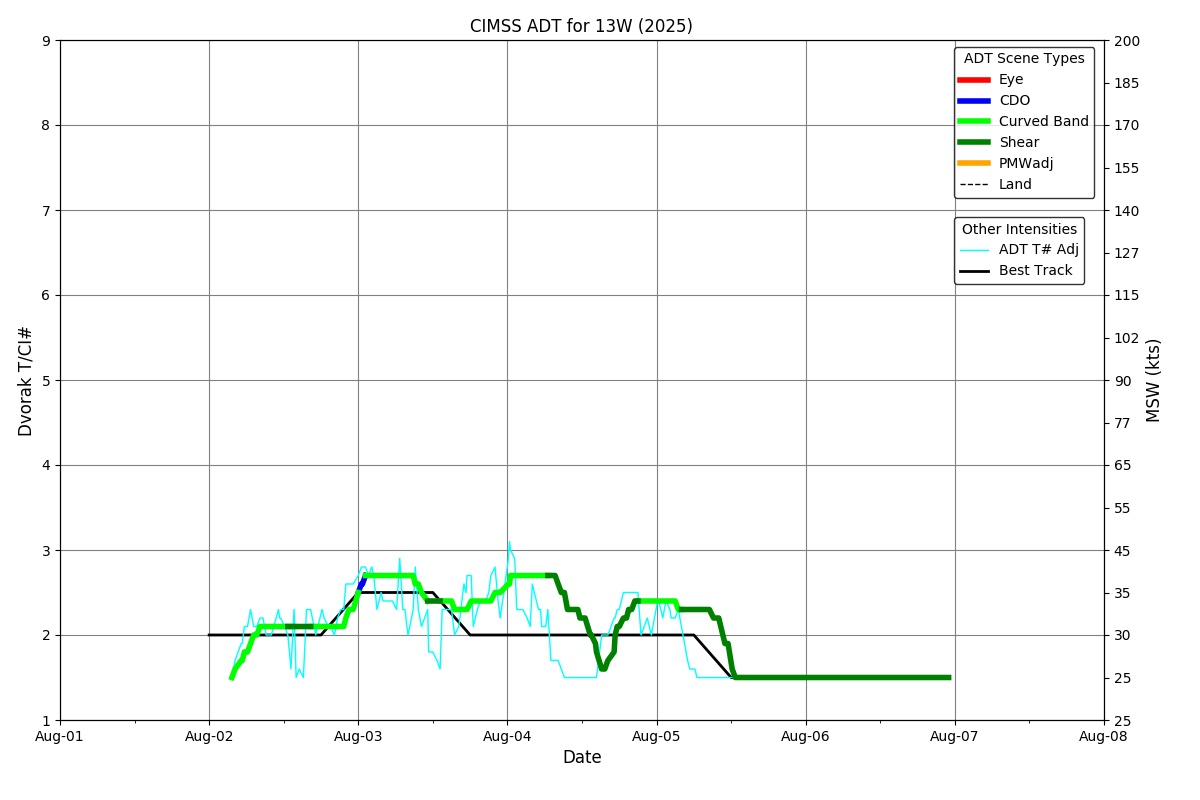The image size is (1200, 800).
Task: Click the Other Intensities legend heading
Action: [1018, 230]
